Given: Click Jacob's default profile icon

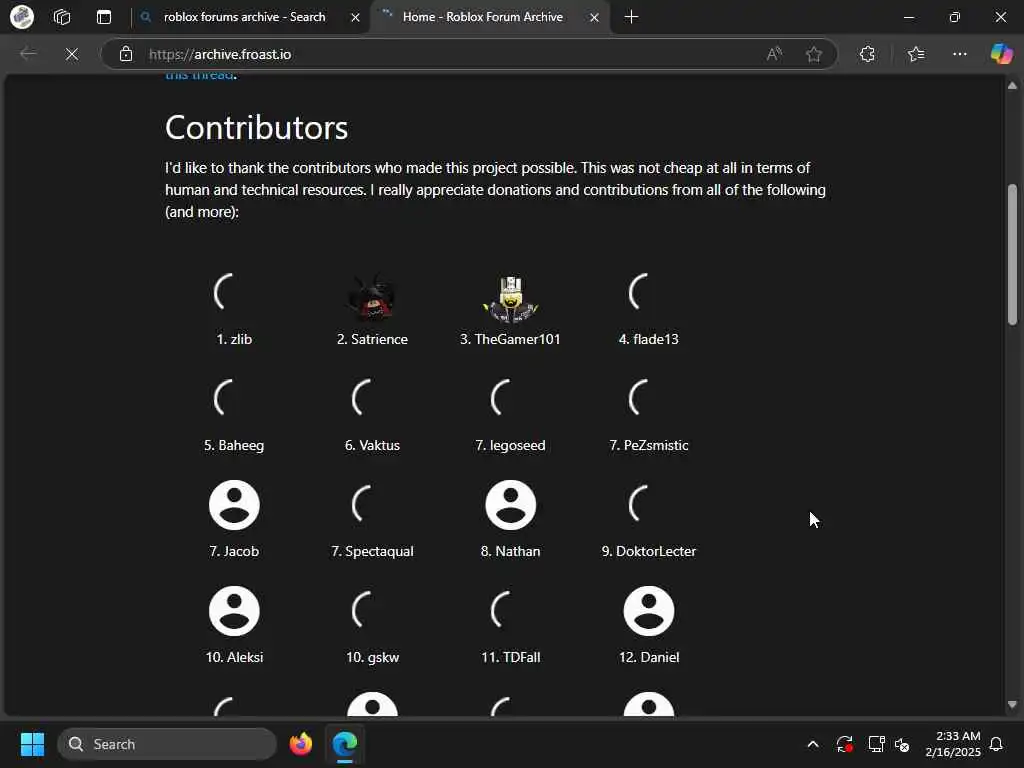Looking at the screenshot, I should tap(234, 505).
